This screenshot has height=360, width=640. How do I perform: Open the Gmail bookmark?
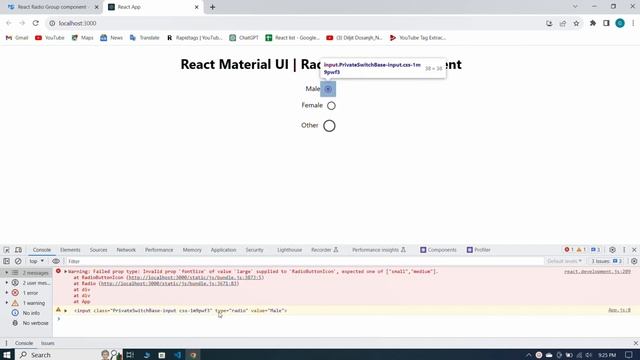17,38
